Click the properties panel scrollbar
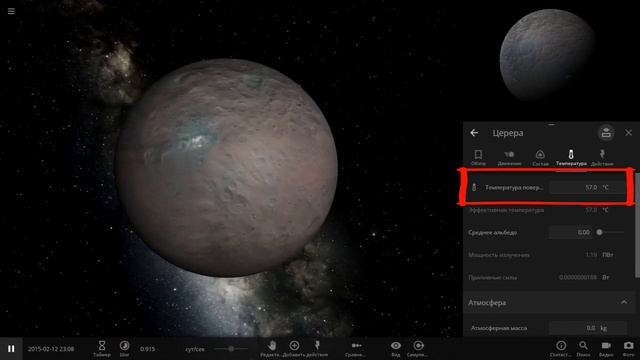The image size is (640, 360). [x=637, y=224]
